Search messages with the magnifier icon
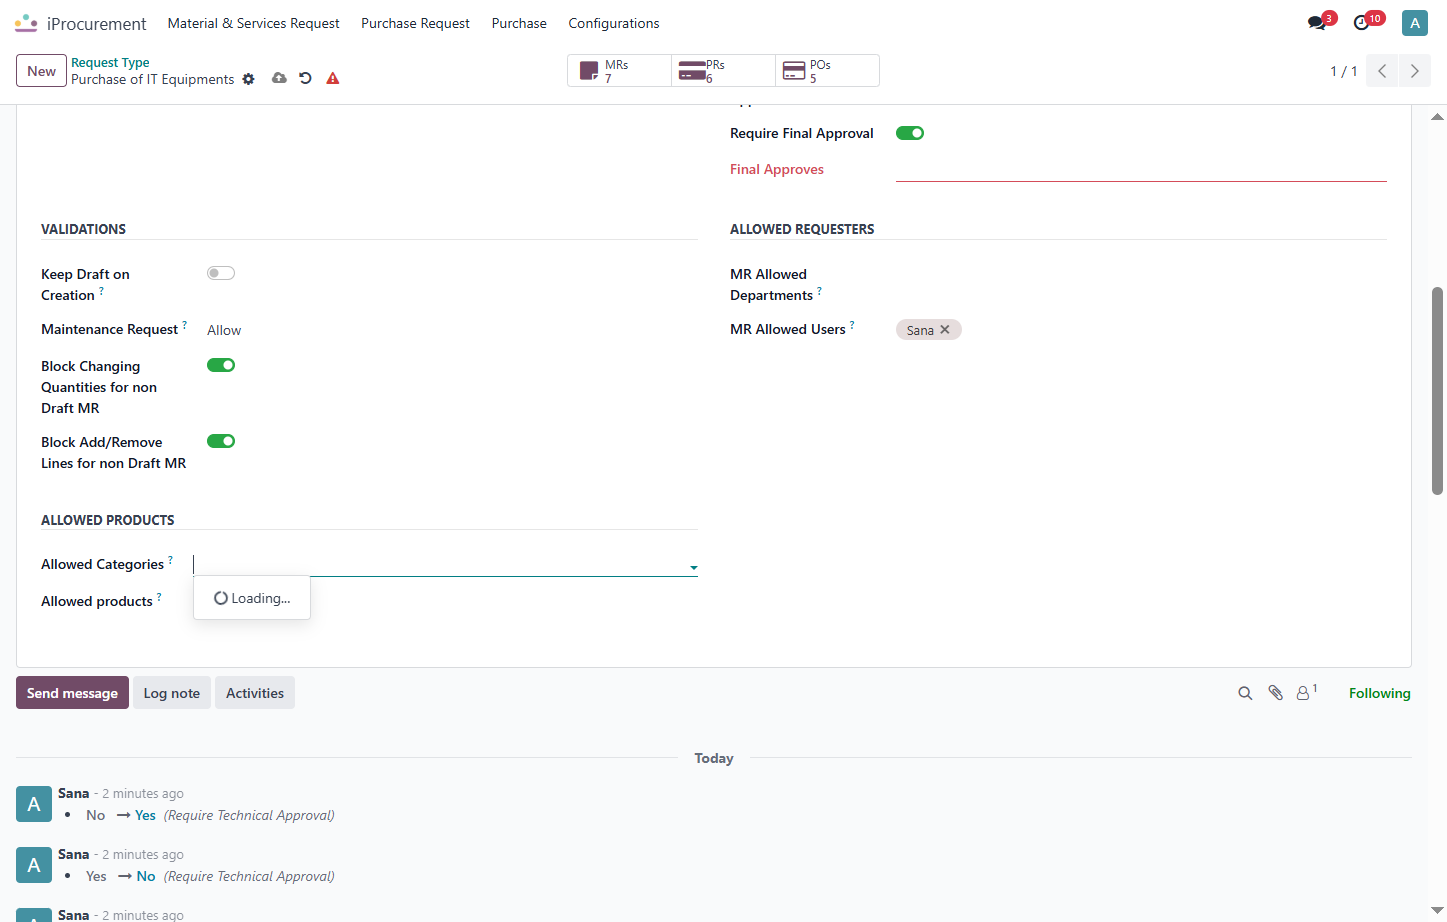Screen dimensions: 1447x922 point(1245,693)
